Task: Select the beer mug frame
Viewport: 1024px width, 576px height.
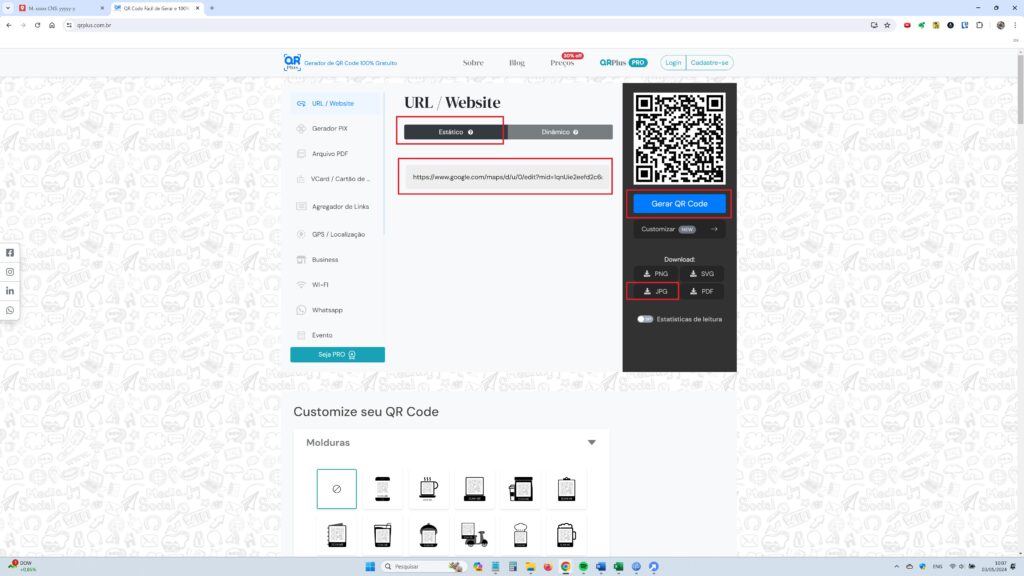Action: [566, 535]
